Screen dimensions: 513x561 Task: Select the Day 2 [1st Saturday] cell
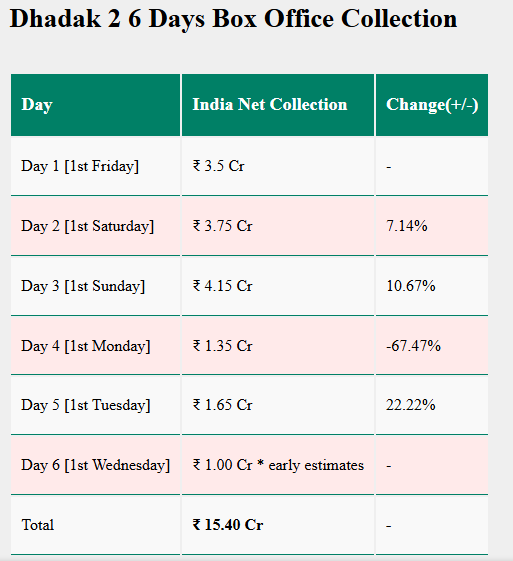pos(95,226)
